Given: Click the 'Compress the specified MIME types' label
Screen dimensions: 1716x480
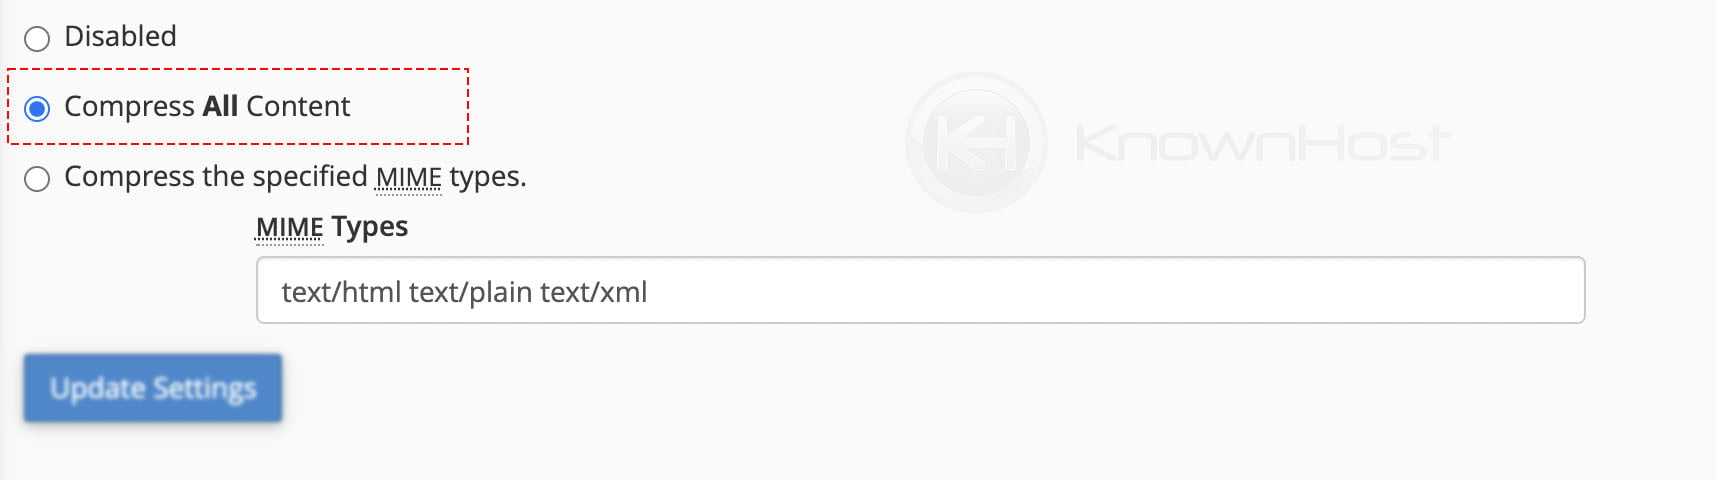Looking at the screenshot, I should pyautogui.click(x=295, y=177).
